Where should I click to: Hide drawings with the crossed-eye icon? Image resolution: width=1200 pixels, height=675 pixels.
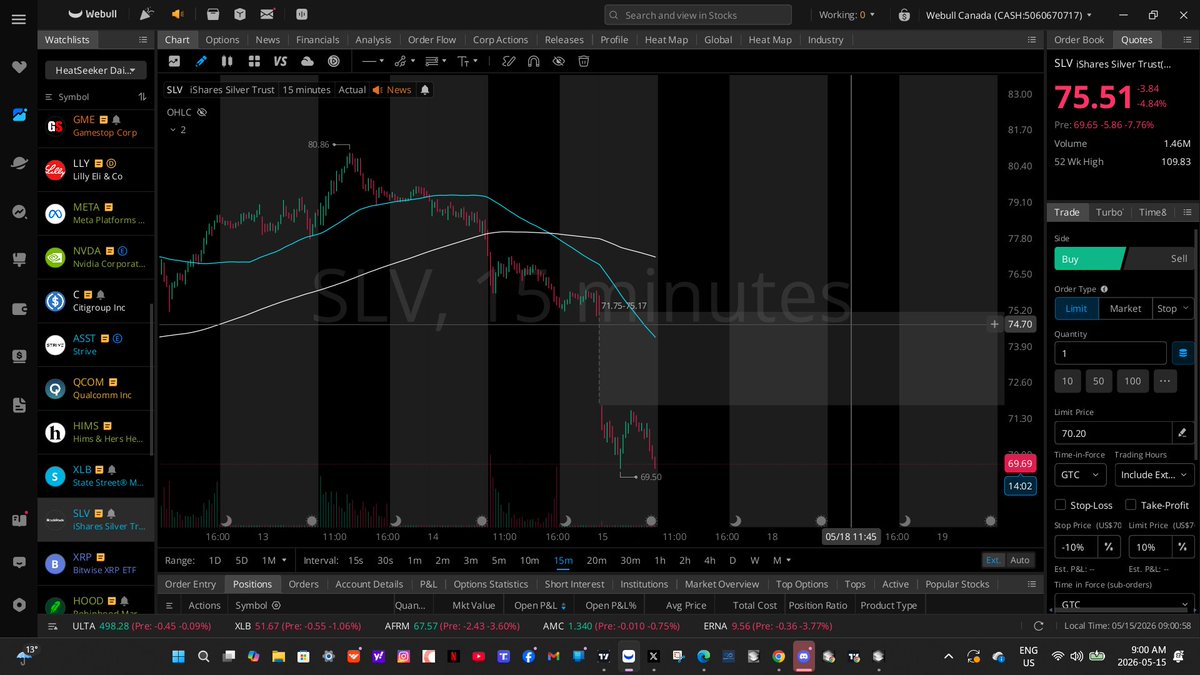pos(558,61)
